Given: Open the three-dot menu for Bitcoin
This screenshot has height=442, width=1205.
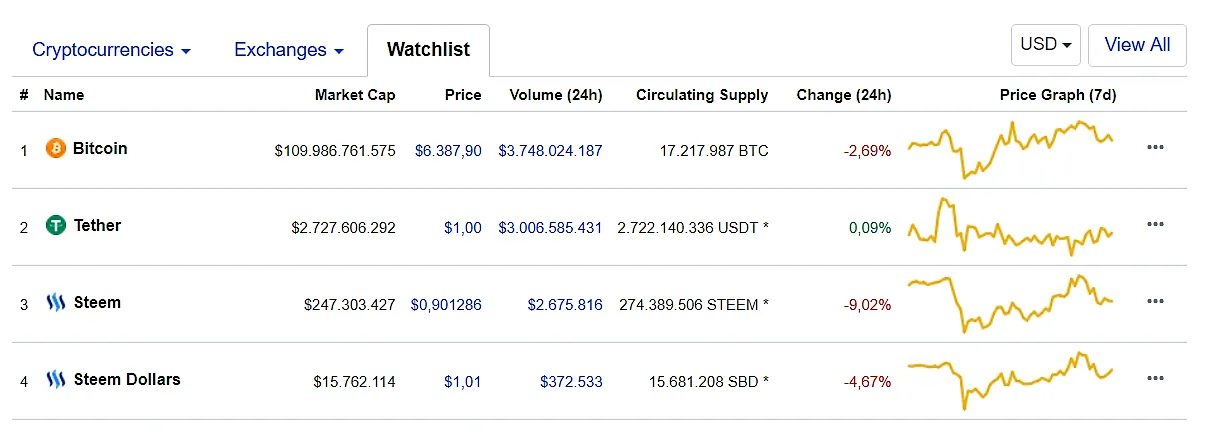Looking at the screenshot, I should (1155, 147).
